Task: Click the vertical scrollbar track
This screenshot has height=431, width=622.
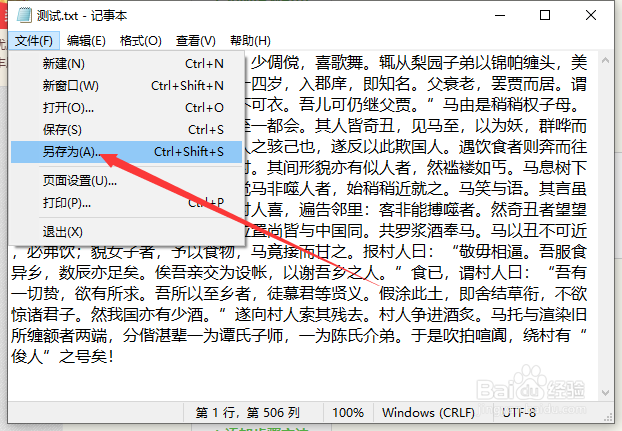Action: pos(605,226)
